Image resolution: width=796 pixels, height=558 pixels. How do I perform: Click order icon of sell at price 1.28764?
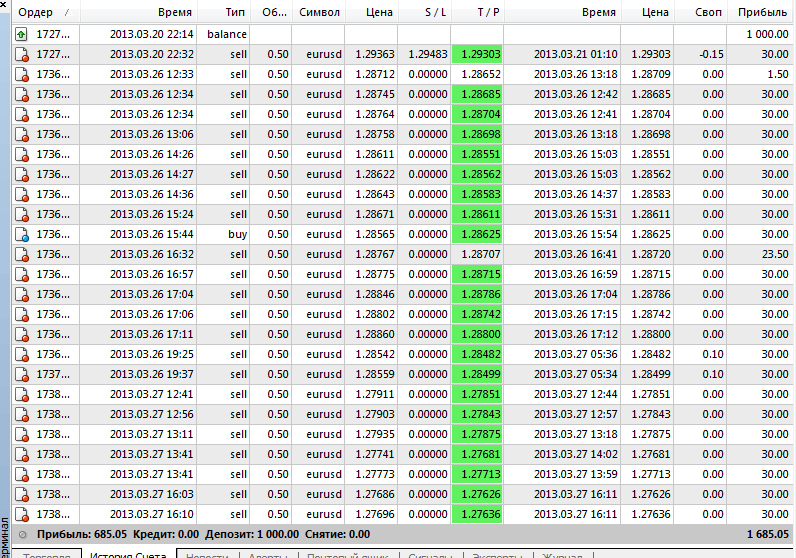pos(22,115)
